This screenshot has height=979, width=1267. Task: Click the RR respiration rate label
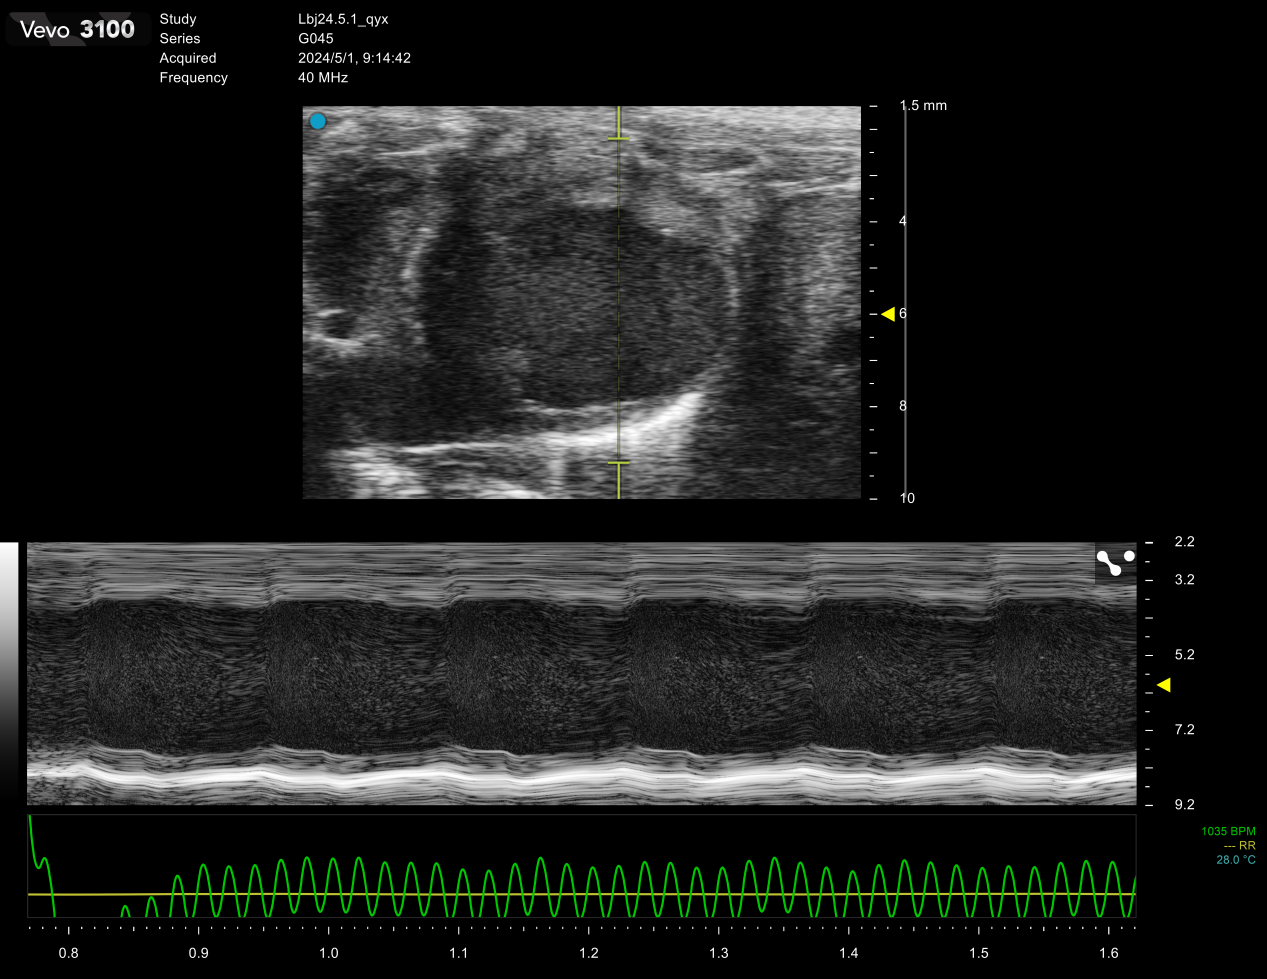click(1239, 846)
